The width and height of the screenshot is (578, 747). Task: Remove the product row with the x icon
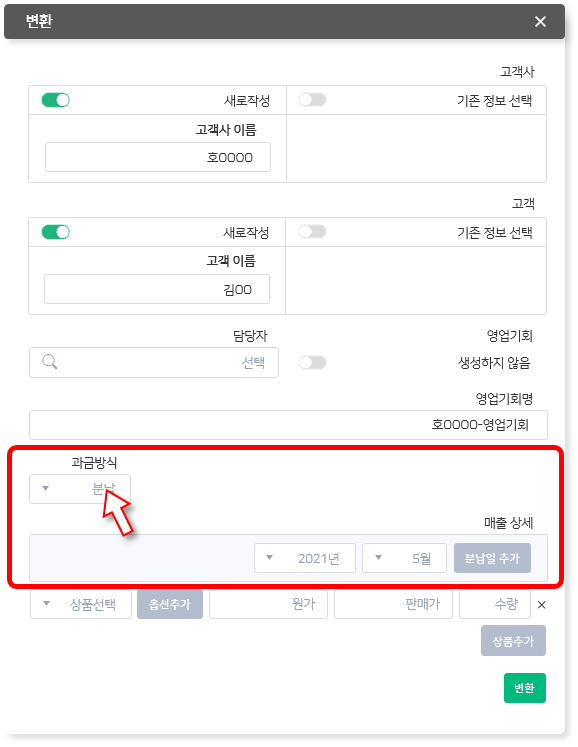[541, 605]
